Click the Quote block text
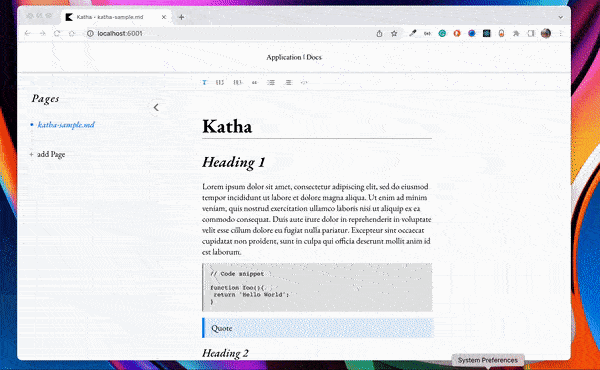Viewport: 600px width, 370px height. point(222,328)
